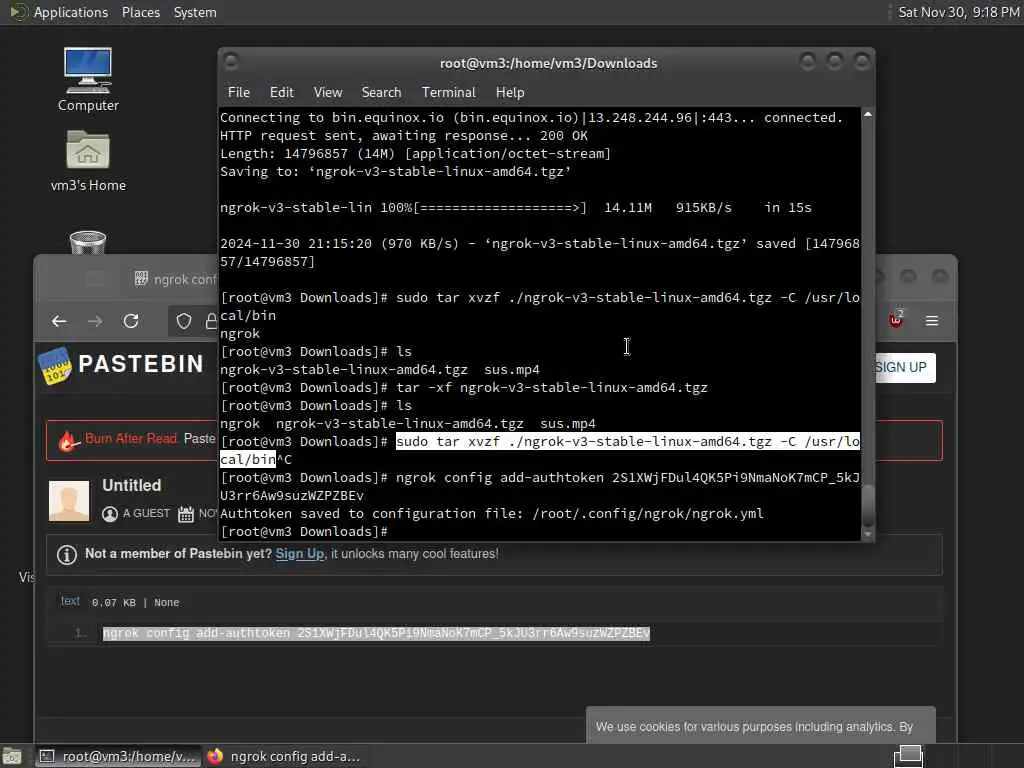1024x768 pixels.
Task: Open the Terminal menu in menubar
Action: tap(449, 92)
